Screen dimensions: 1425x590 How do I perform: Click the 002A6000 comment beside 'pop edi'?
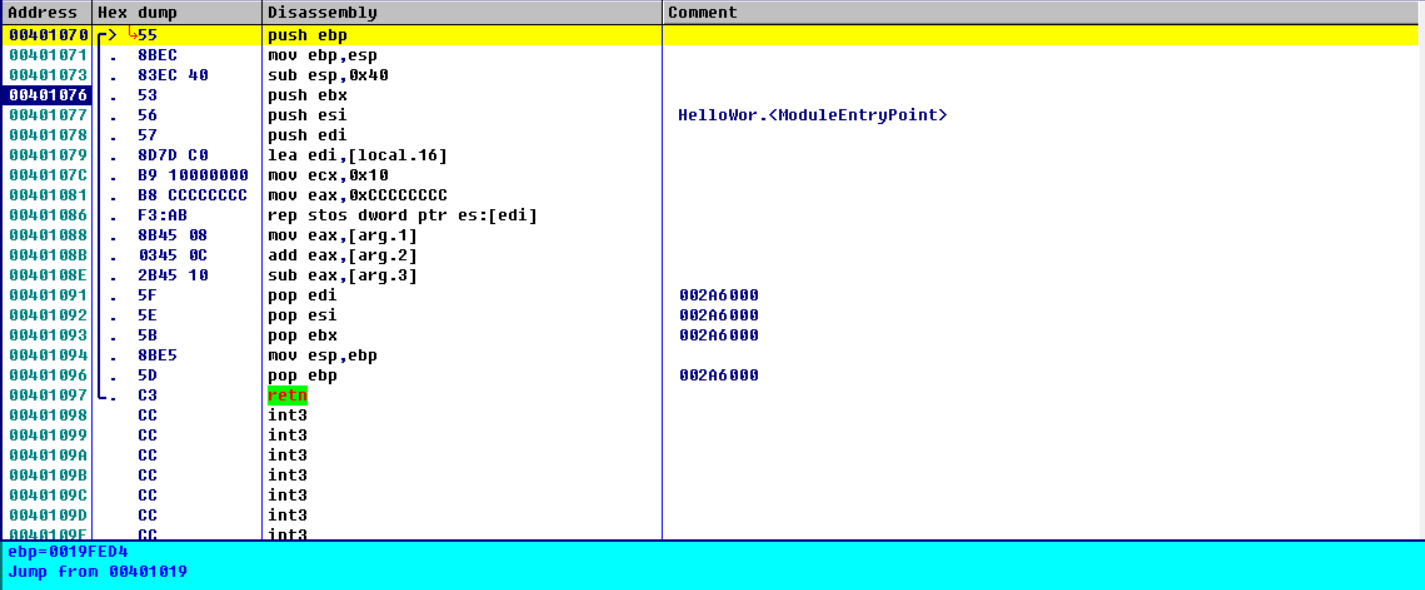point(718,295)
